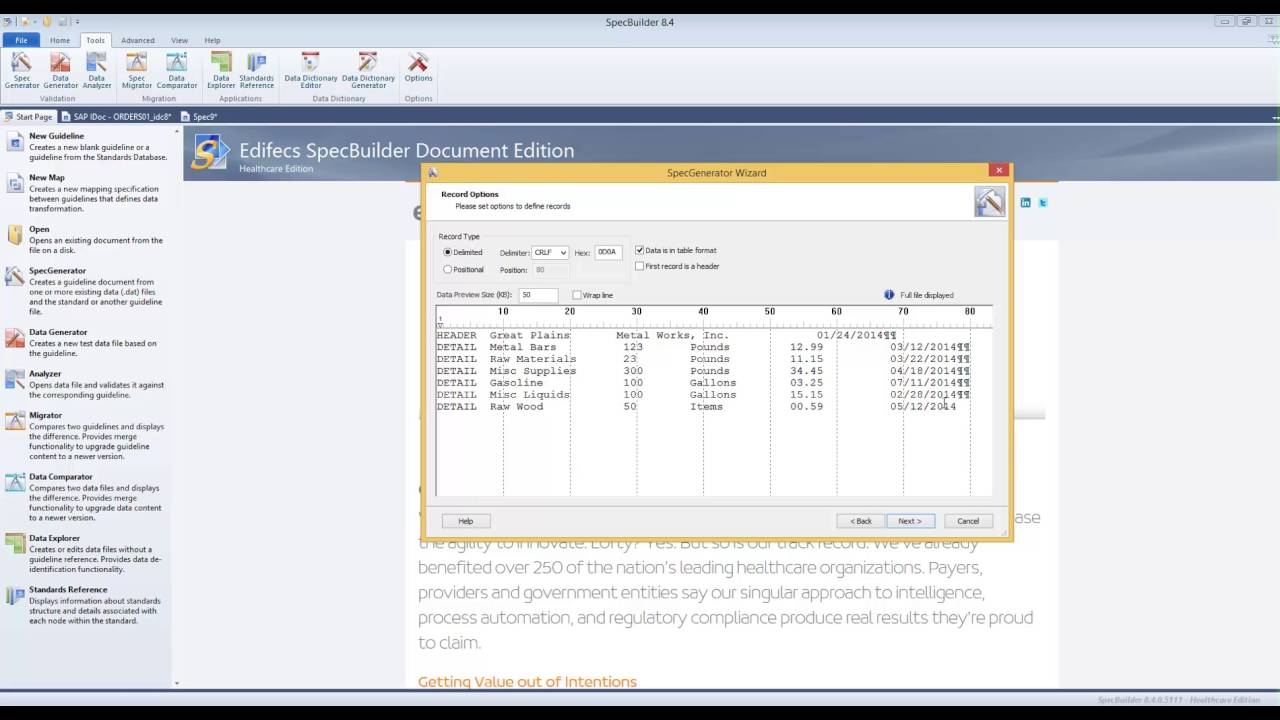The width and height of the screenshot is (1280, 720).
Task: Open Options from the ribbon
Action: (x=418, y=68)
